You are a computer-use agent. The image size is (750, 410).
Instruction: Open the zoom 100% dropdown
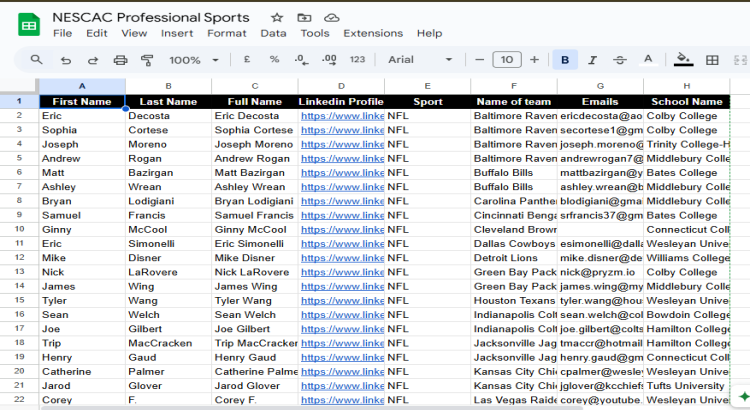click(x=192, y=60)
